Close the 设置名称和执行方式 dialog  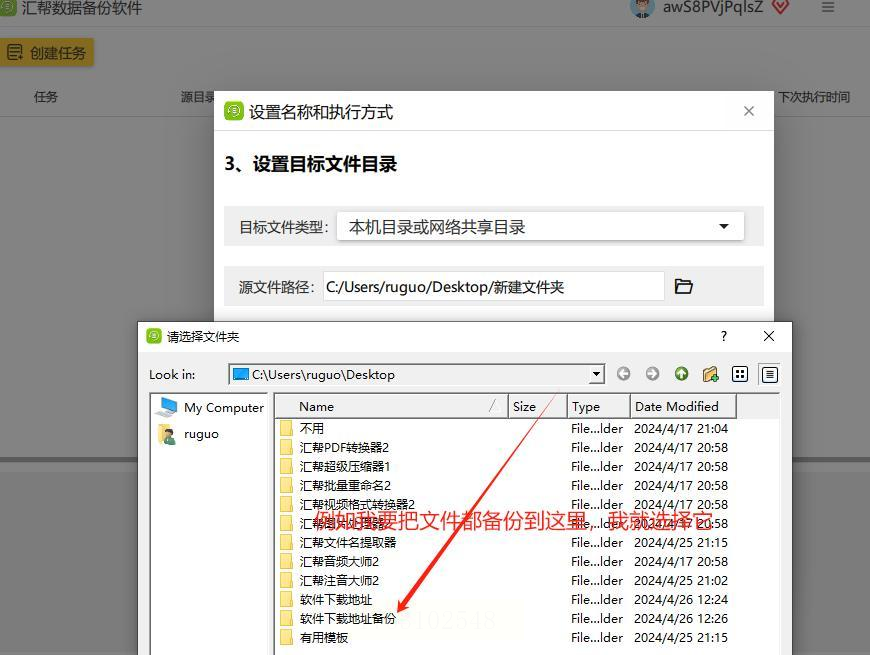click(748, 111)
